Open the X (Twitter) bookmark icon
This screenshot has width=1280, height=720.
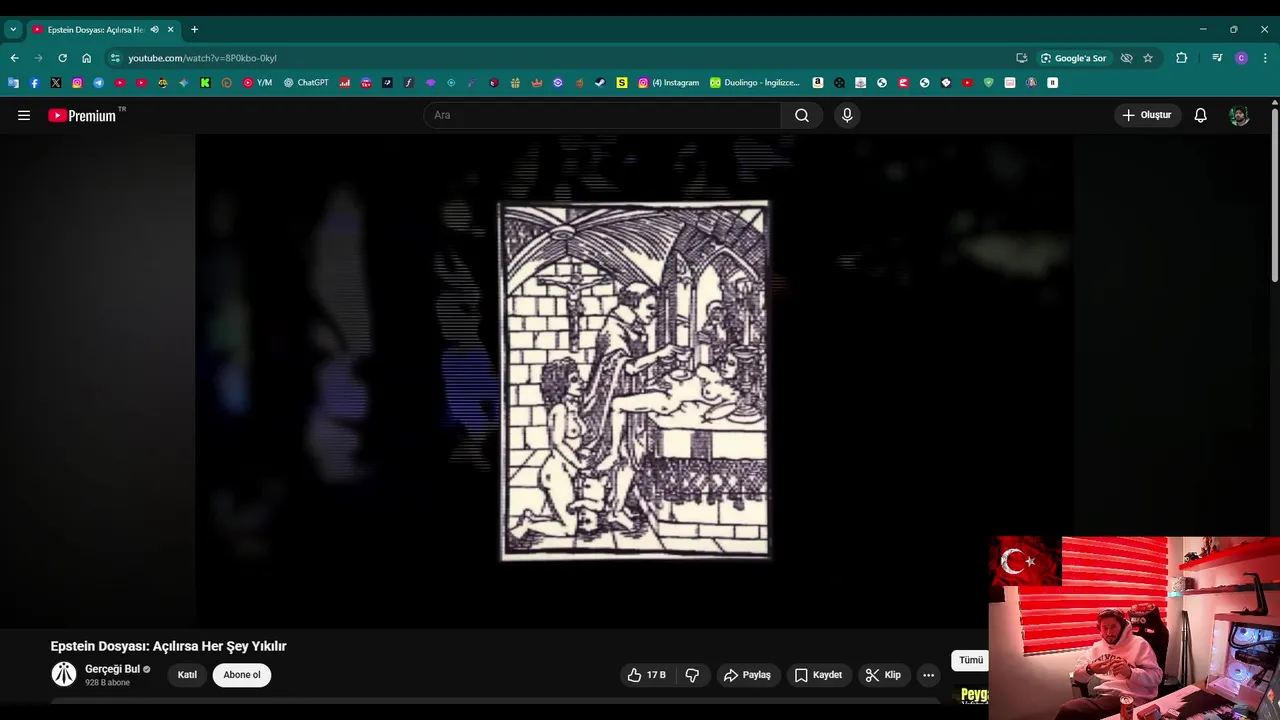56,83
